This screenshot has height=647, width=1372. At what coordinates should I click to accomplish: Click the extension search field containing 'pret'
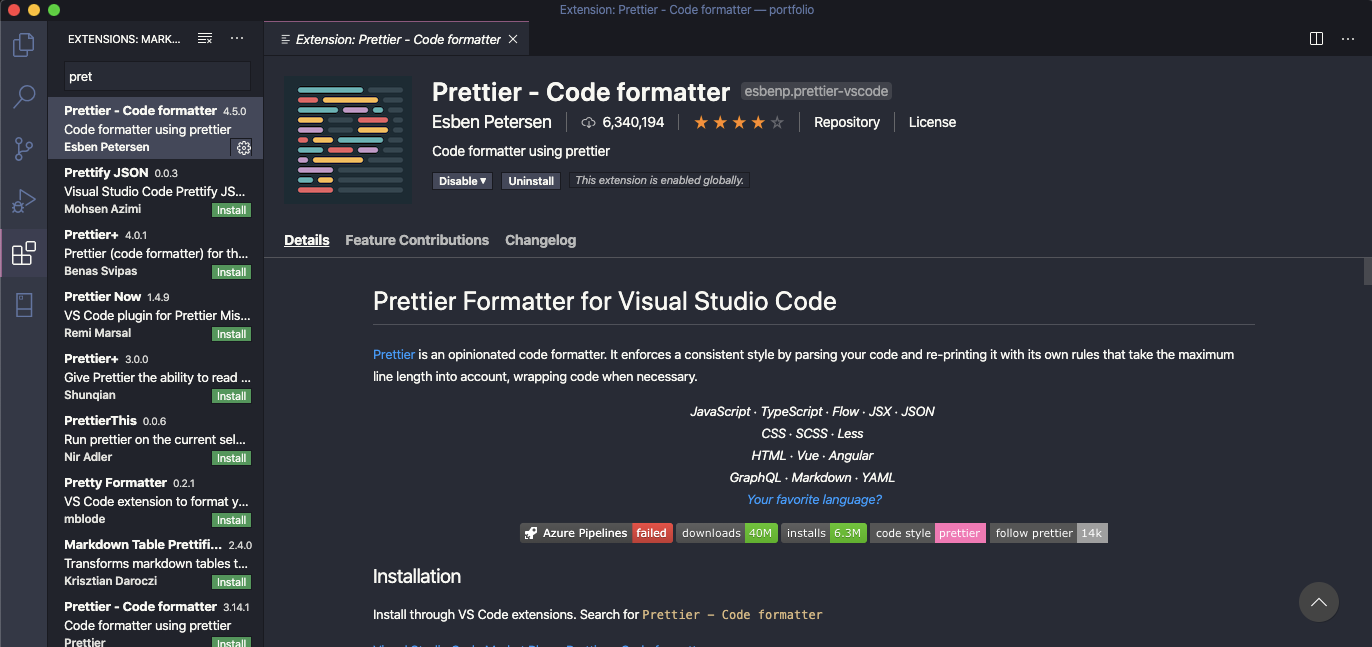tap(156, 76)
